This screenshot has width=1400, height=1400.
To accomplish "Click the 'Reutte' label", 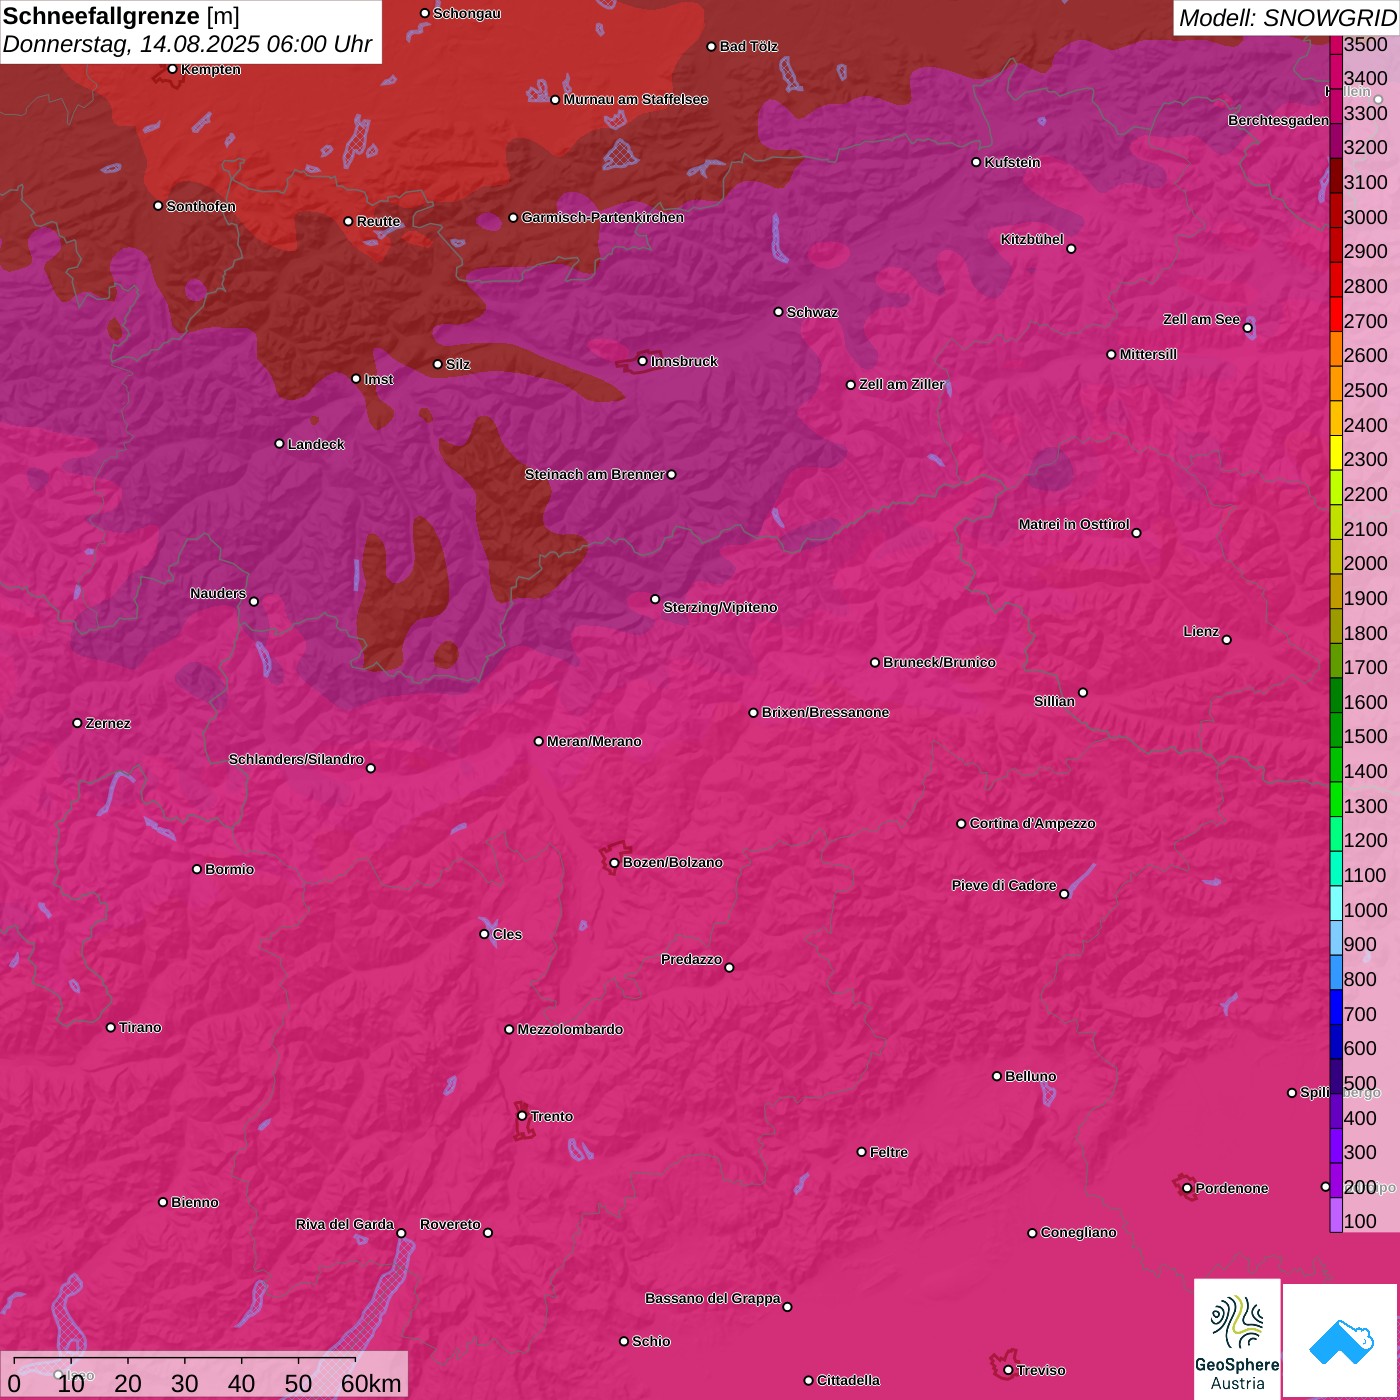I will pyautogui.click(x=378, y=221).
